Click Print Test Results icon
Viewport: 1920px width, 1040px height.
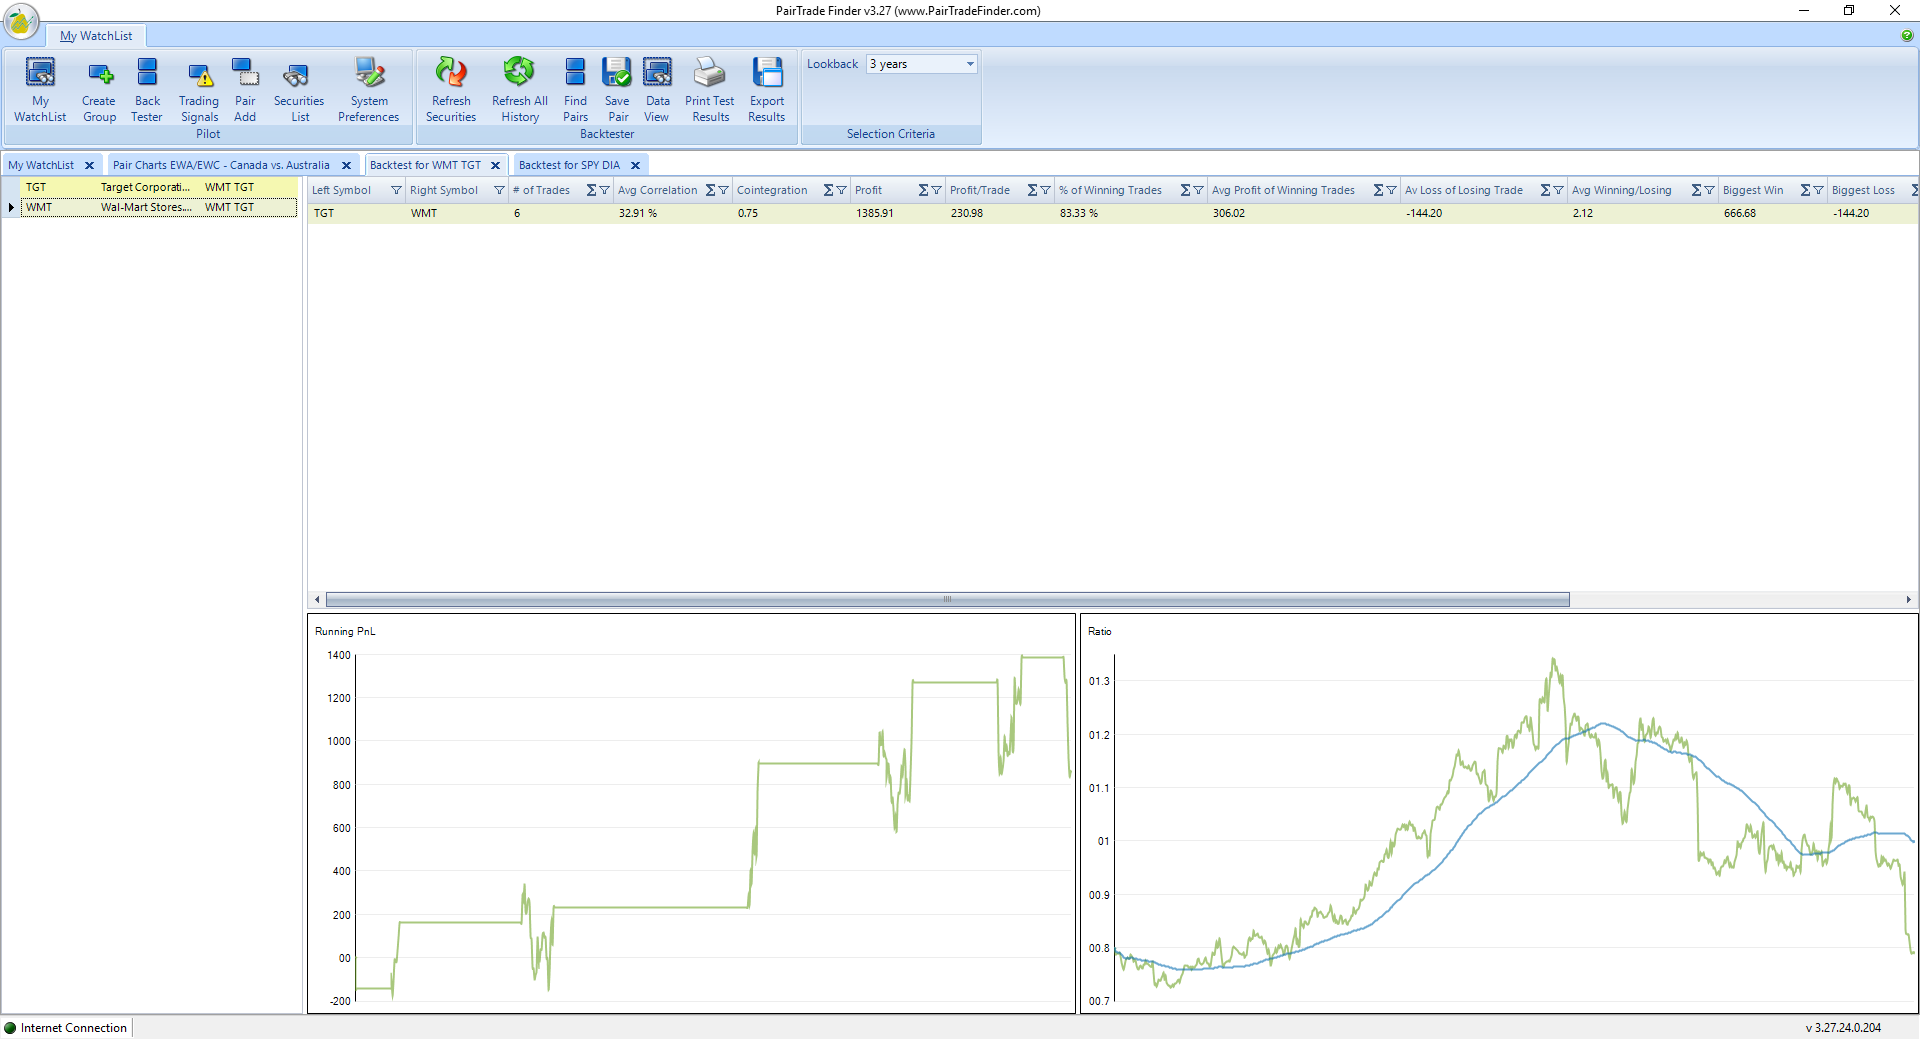710,89
